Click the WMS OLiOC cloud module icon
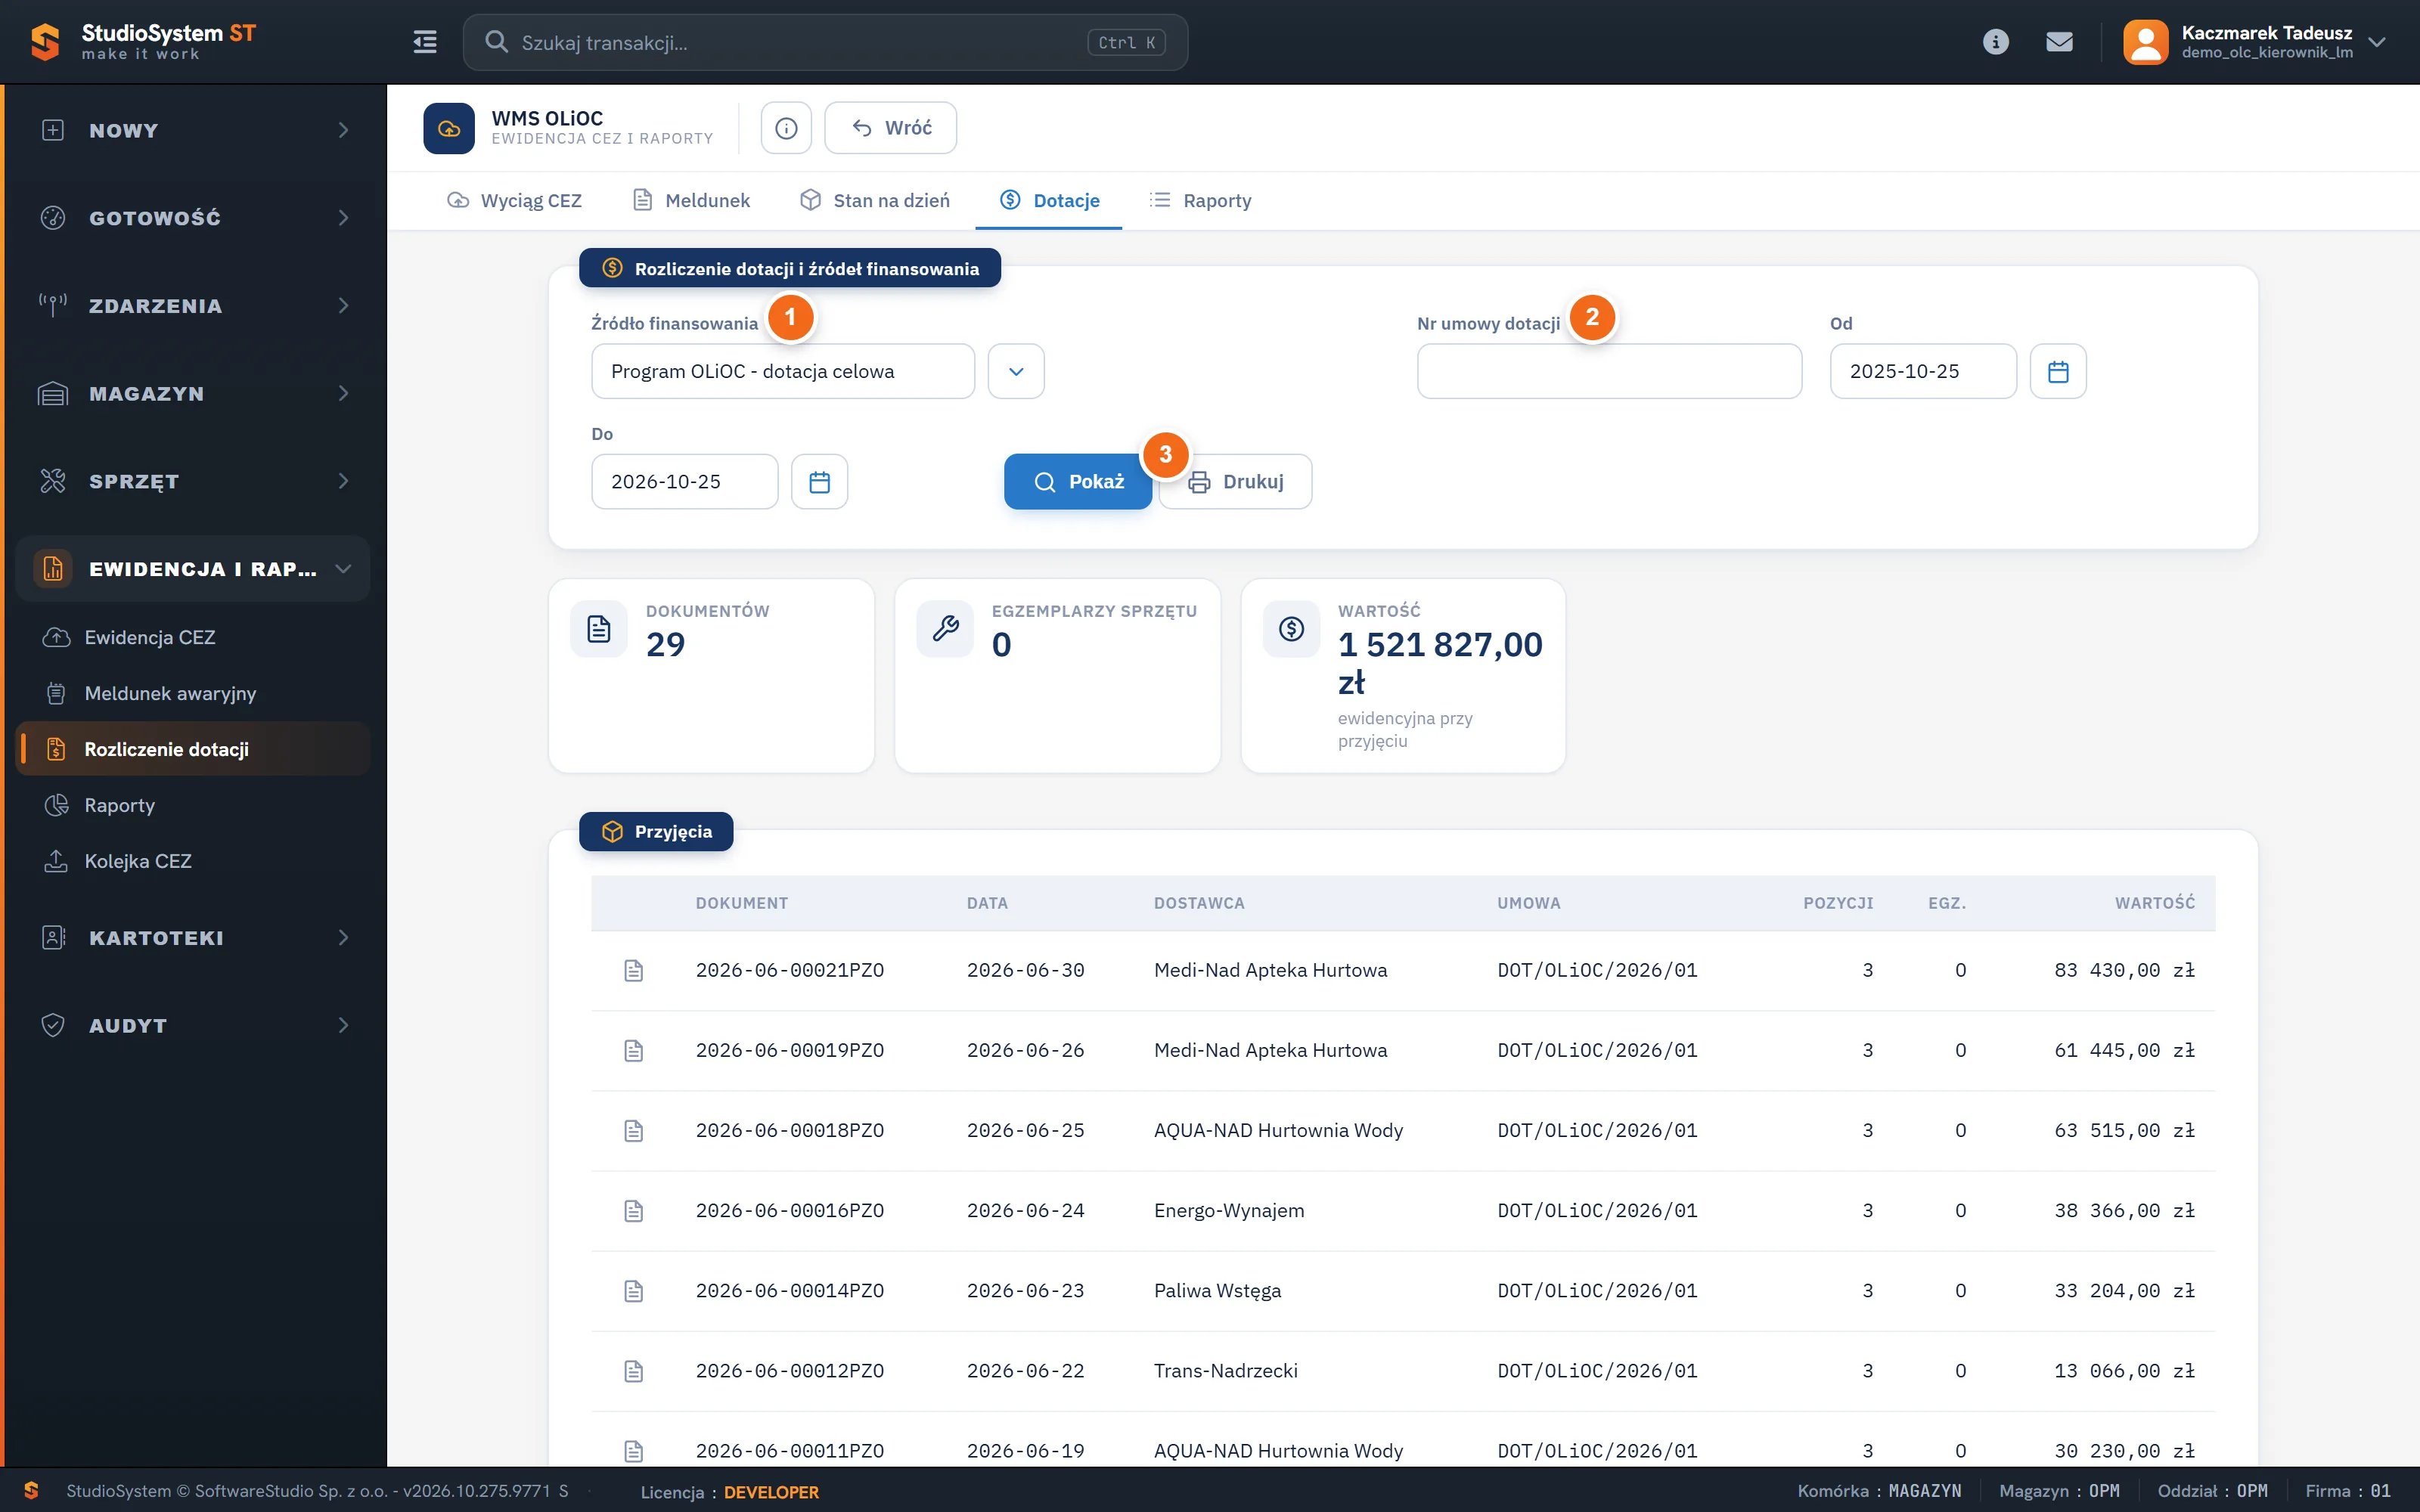 [x=449, y=128]
